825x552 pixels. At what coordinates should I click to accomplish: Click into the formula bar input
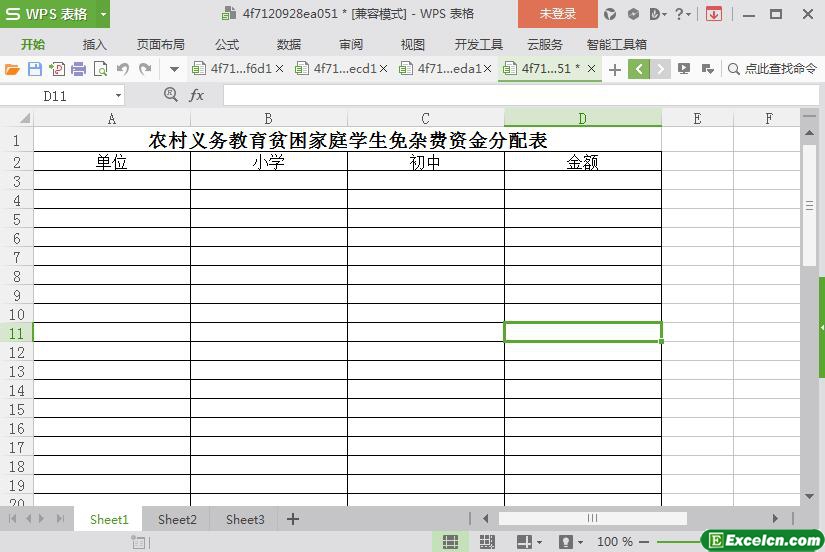(521, 96)
